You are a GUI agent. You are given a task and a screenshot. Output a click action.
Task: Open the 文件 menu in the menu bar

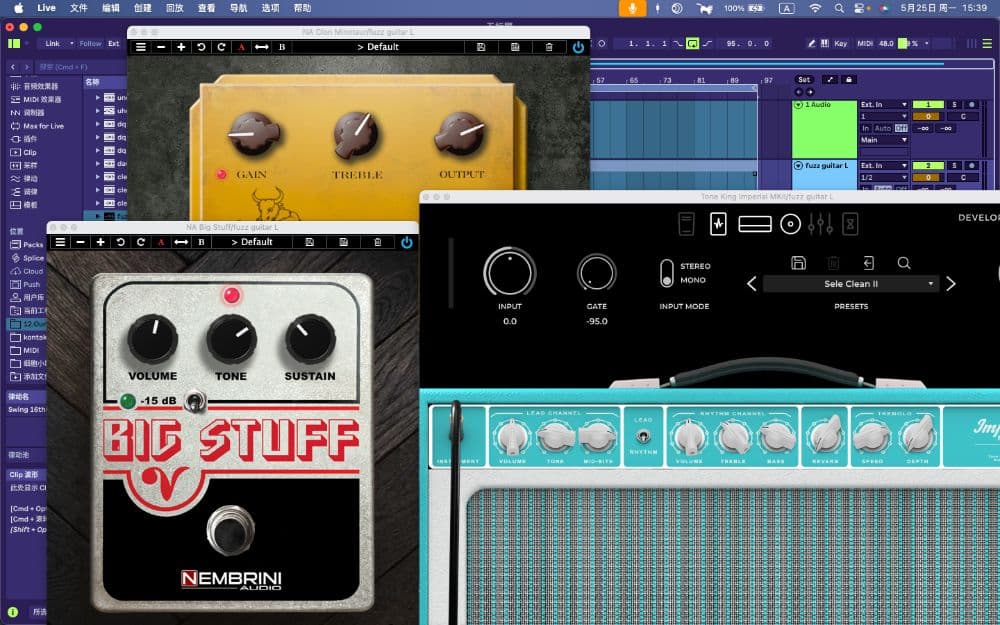click(x=78, y=8)
